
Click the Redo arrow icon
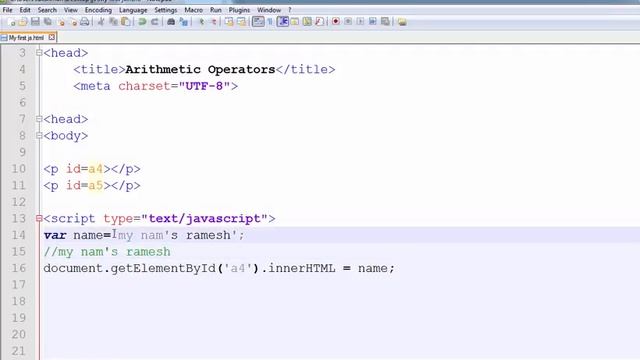point(154,22)
